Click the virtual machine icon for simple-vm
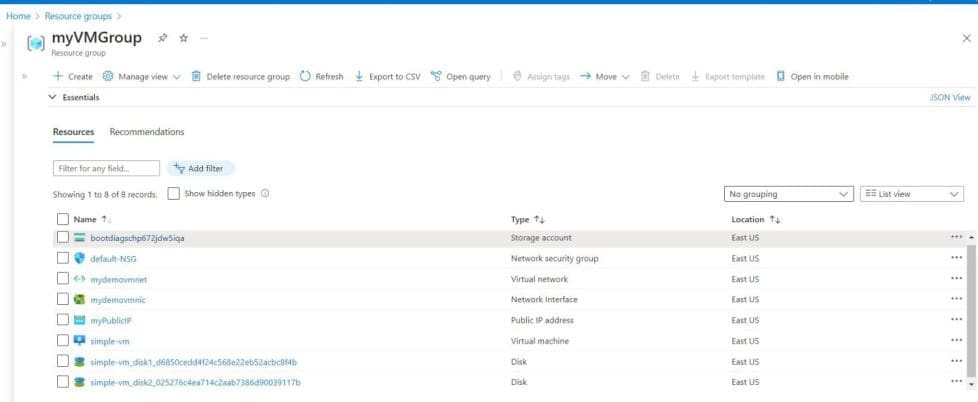The height and width of the screenshot is (402, 978). (79, 341)
